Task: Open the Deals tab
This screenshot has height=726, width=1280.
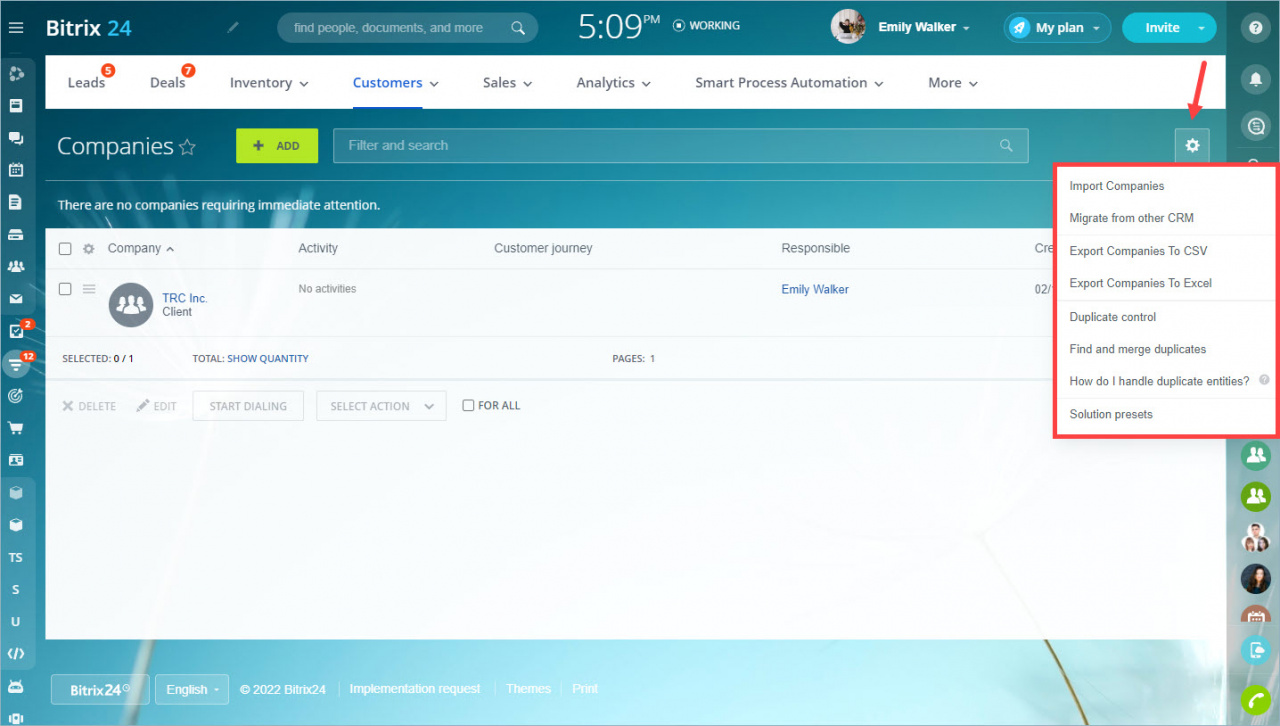Action: 168,83
